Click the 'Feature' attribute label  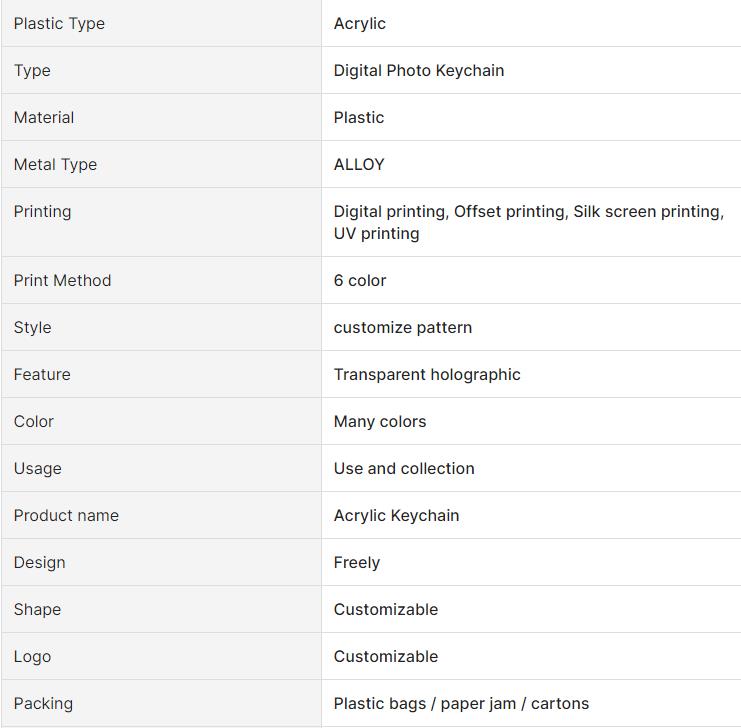[42, 374]
